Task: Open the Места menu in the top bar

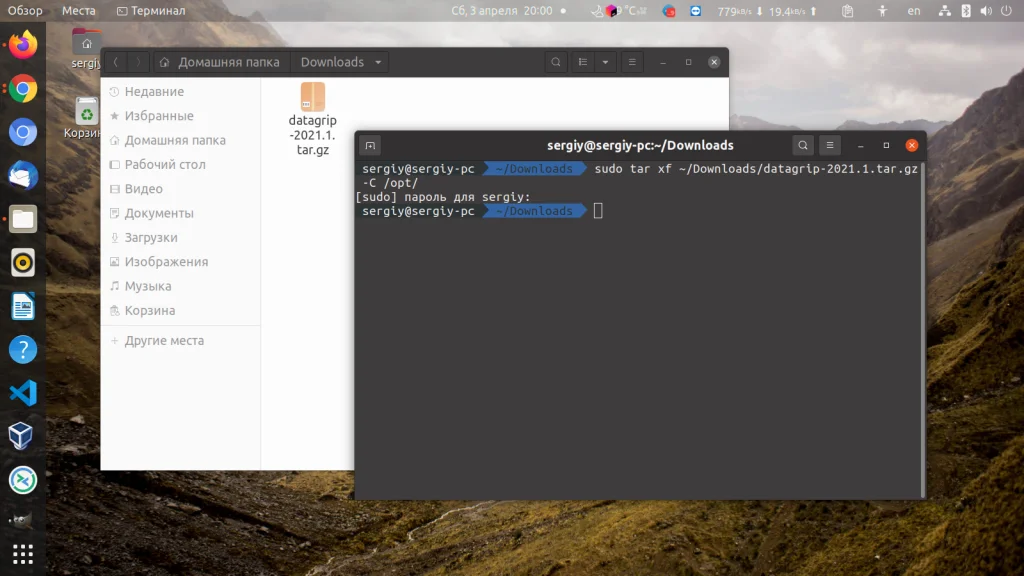Action: pos(79,10)
